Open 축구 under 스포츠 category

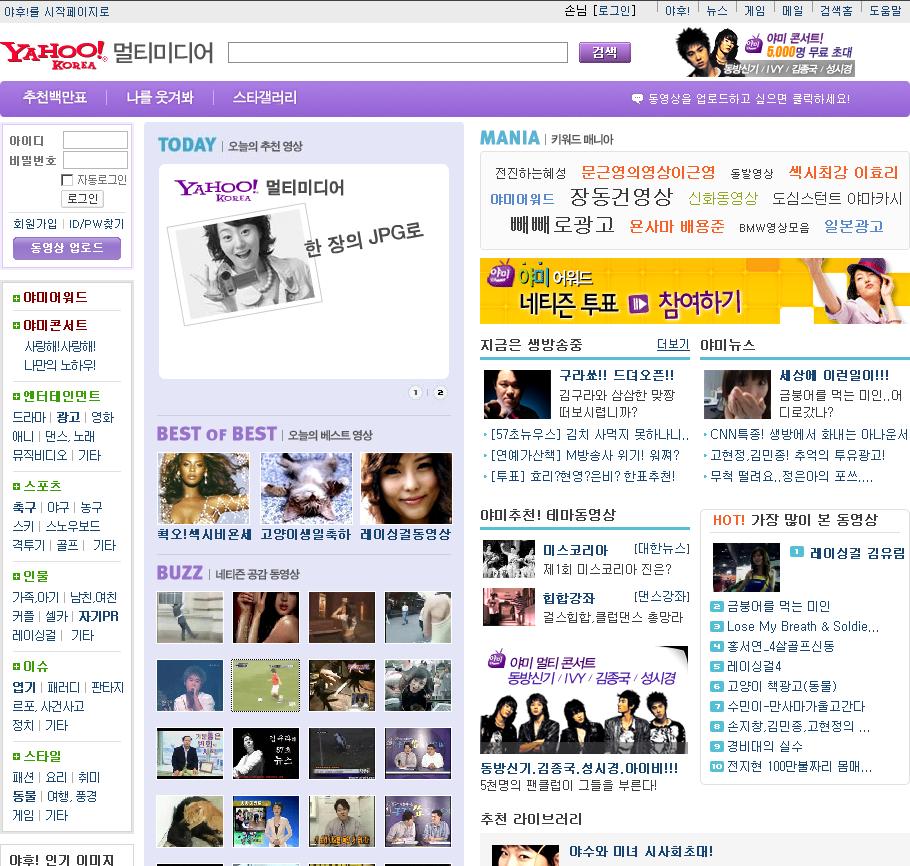click(24, 507)
